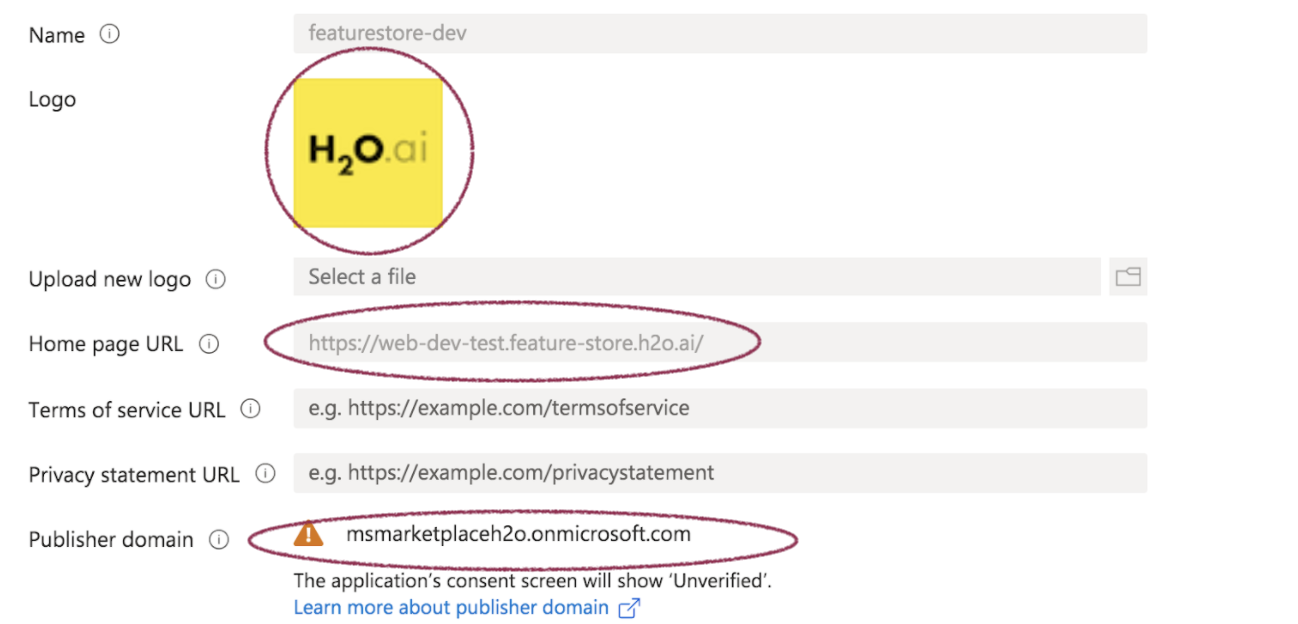This screenshot has width=1298, height=624.
Task: Click the msmarketplaceh2o.onmicrosoft.com domain text
Action: coord(518,534)
